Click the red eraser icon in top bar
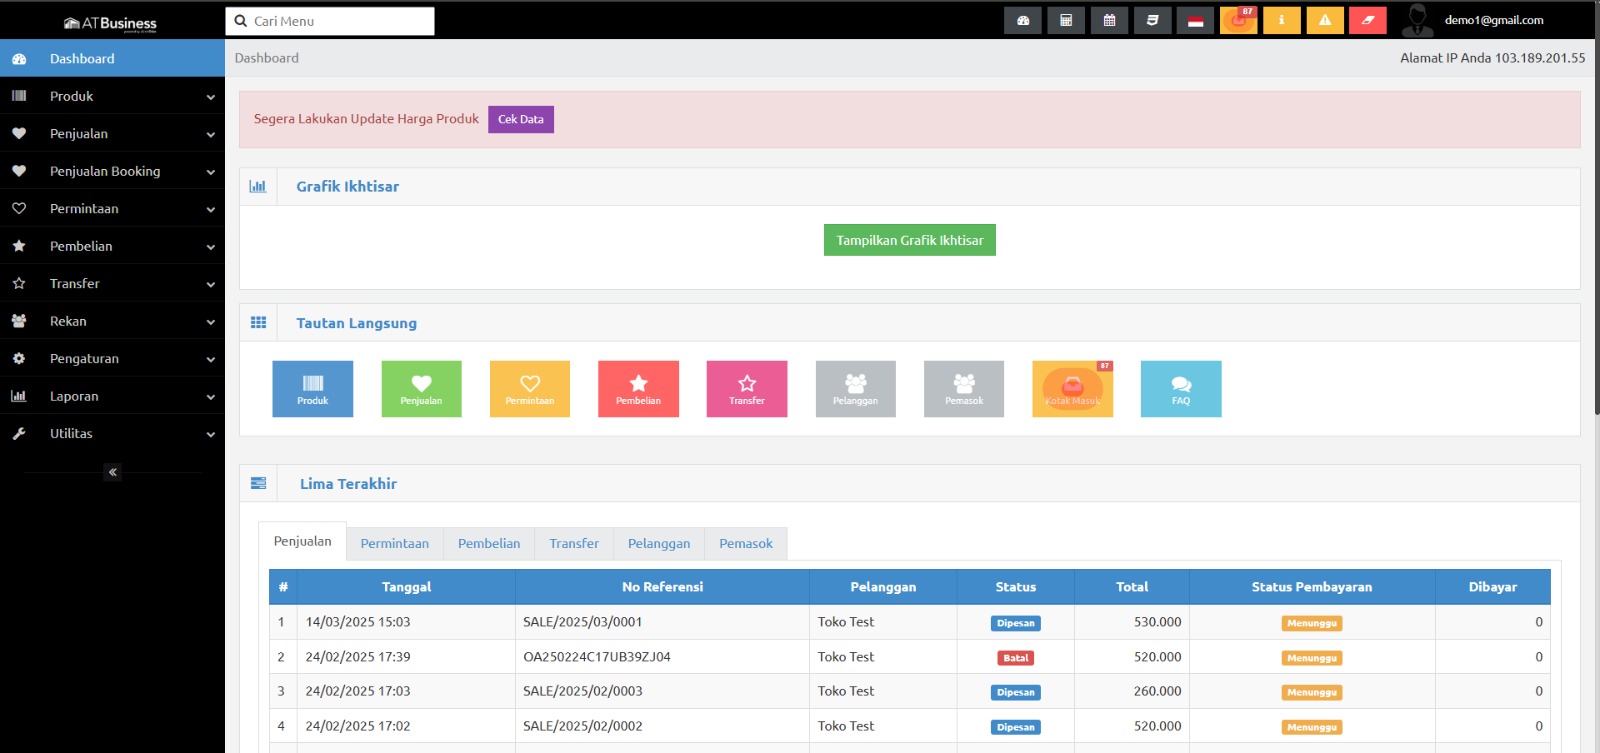 click(x=1368, y=20)
